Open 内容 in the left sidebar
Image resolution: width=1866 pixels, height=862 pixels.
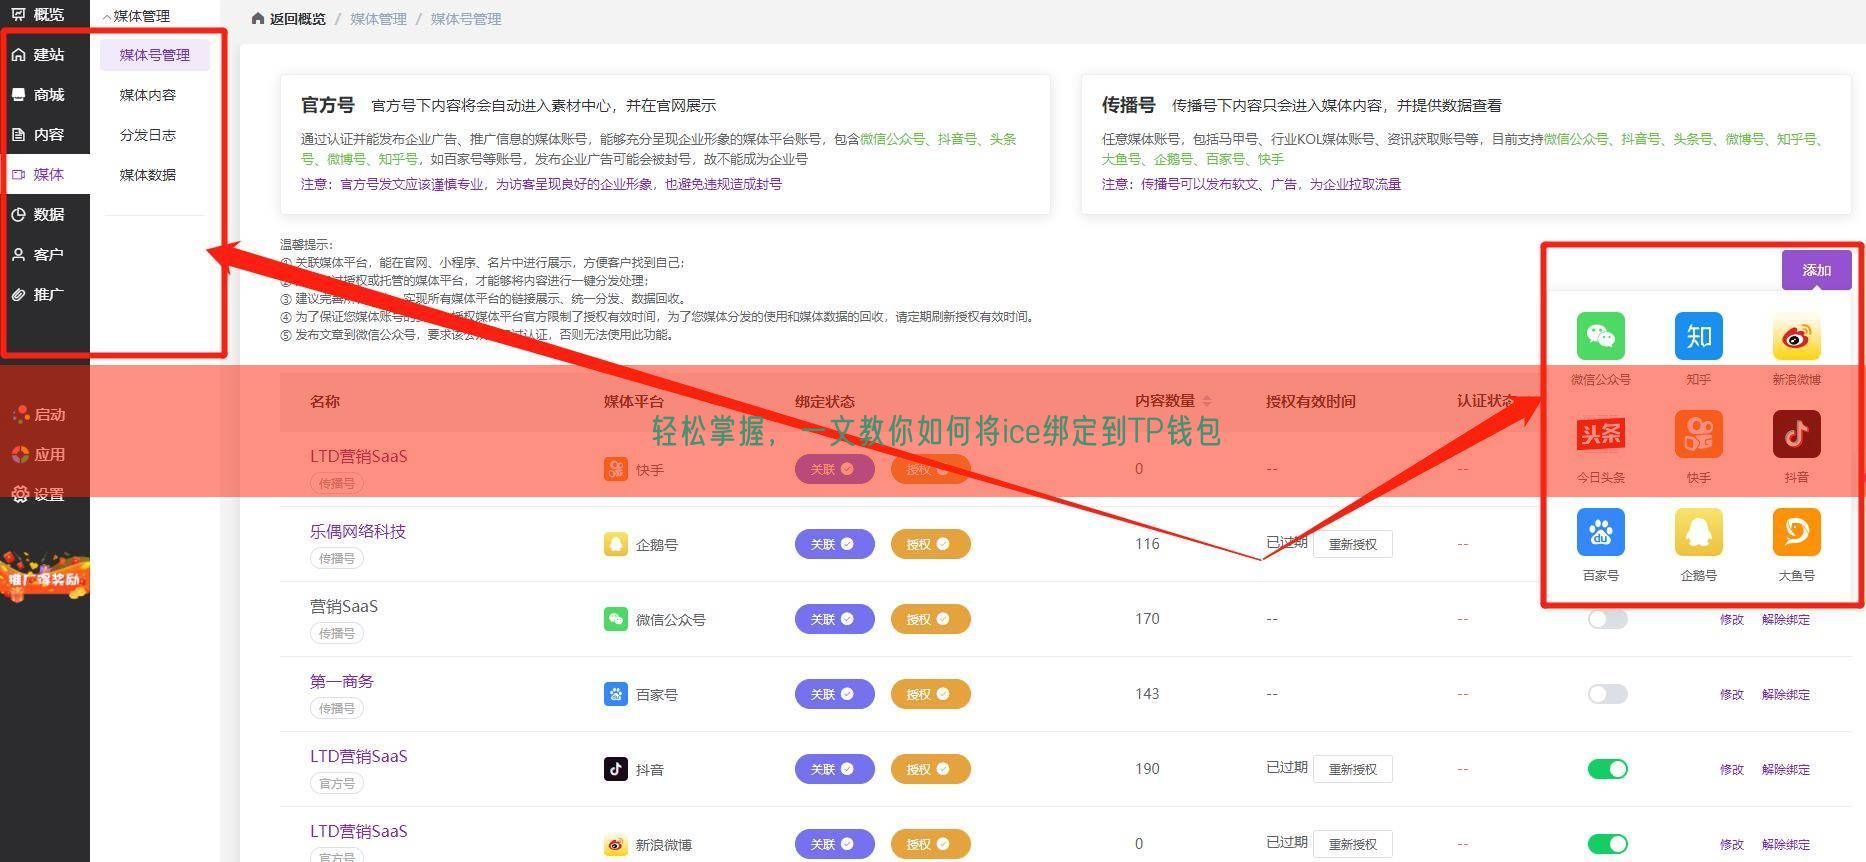[38, 135]
